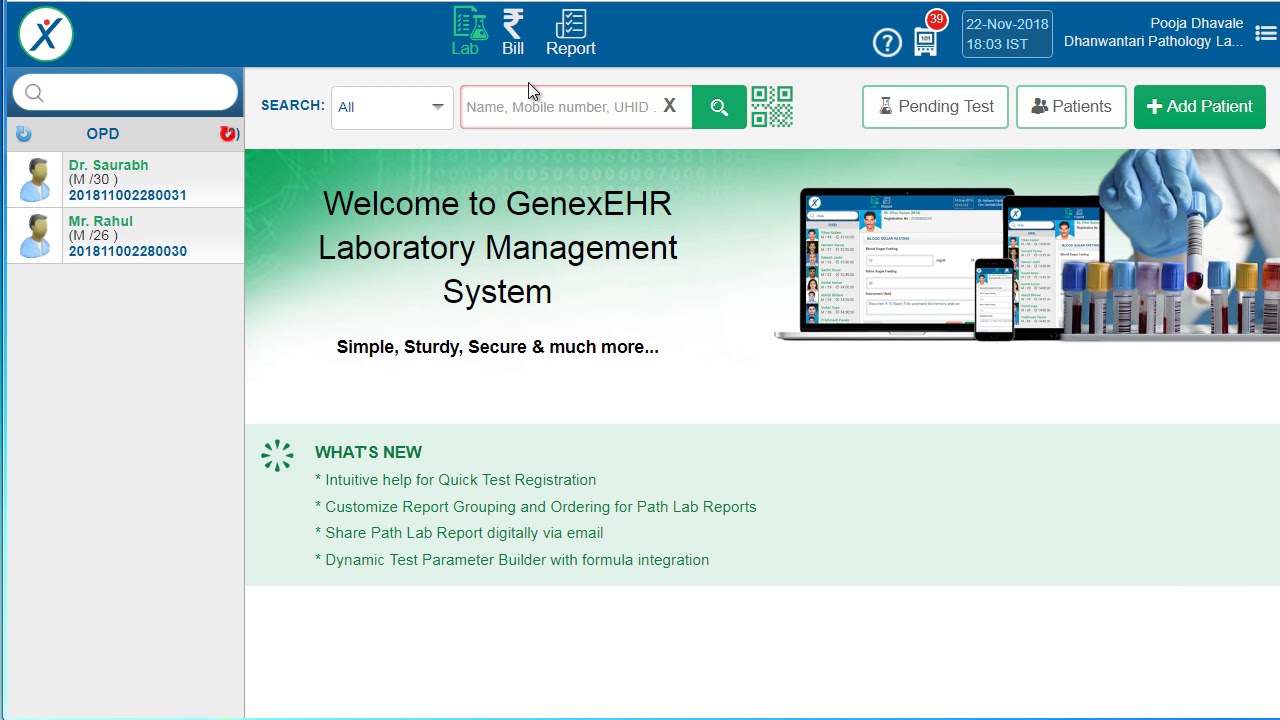This screenshot has width=1280, height=720.
Task: Open the hamburger list menu icon
Action: tap(1265, 33)
